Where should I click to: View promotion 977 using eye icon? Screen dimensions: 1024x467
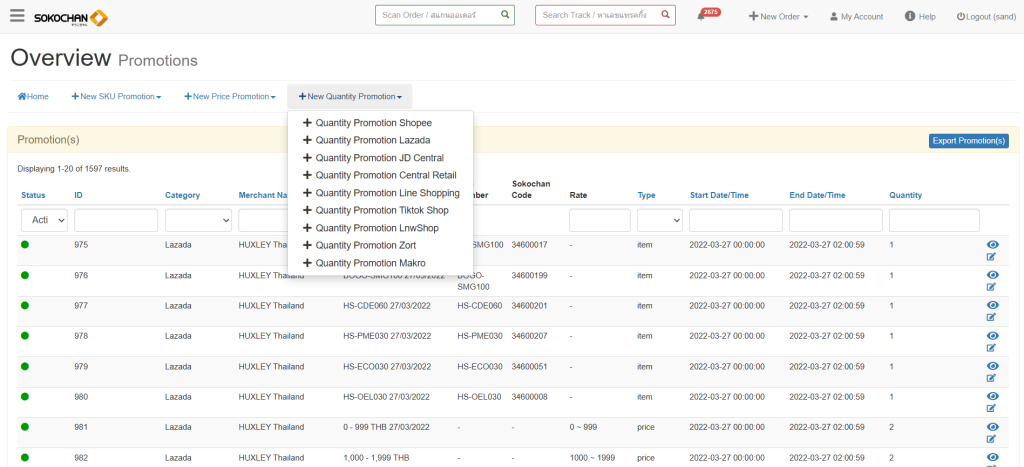(x=992, y=305)
